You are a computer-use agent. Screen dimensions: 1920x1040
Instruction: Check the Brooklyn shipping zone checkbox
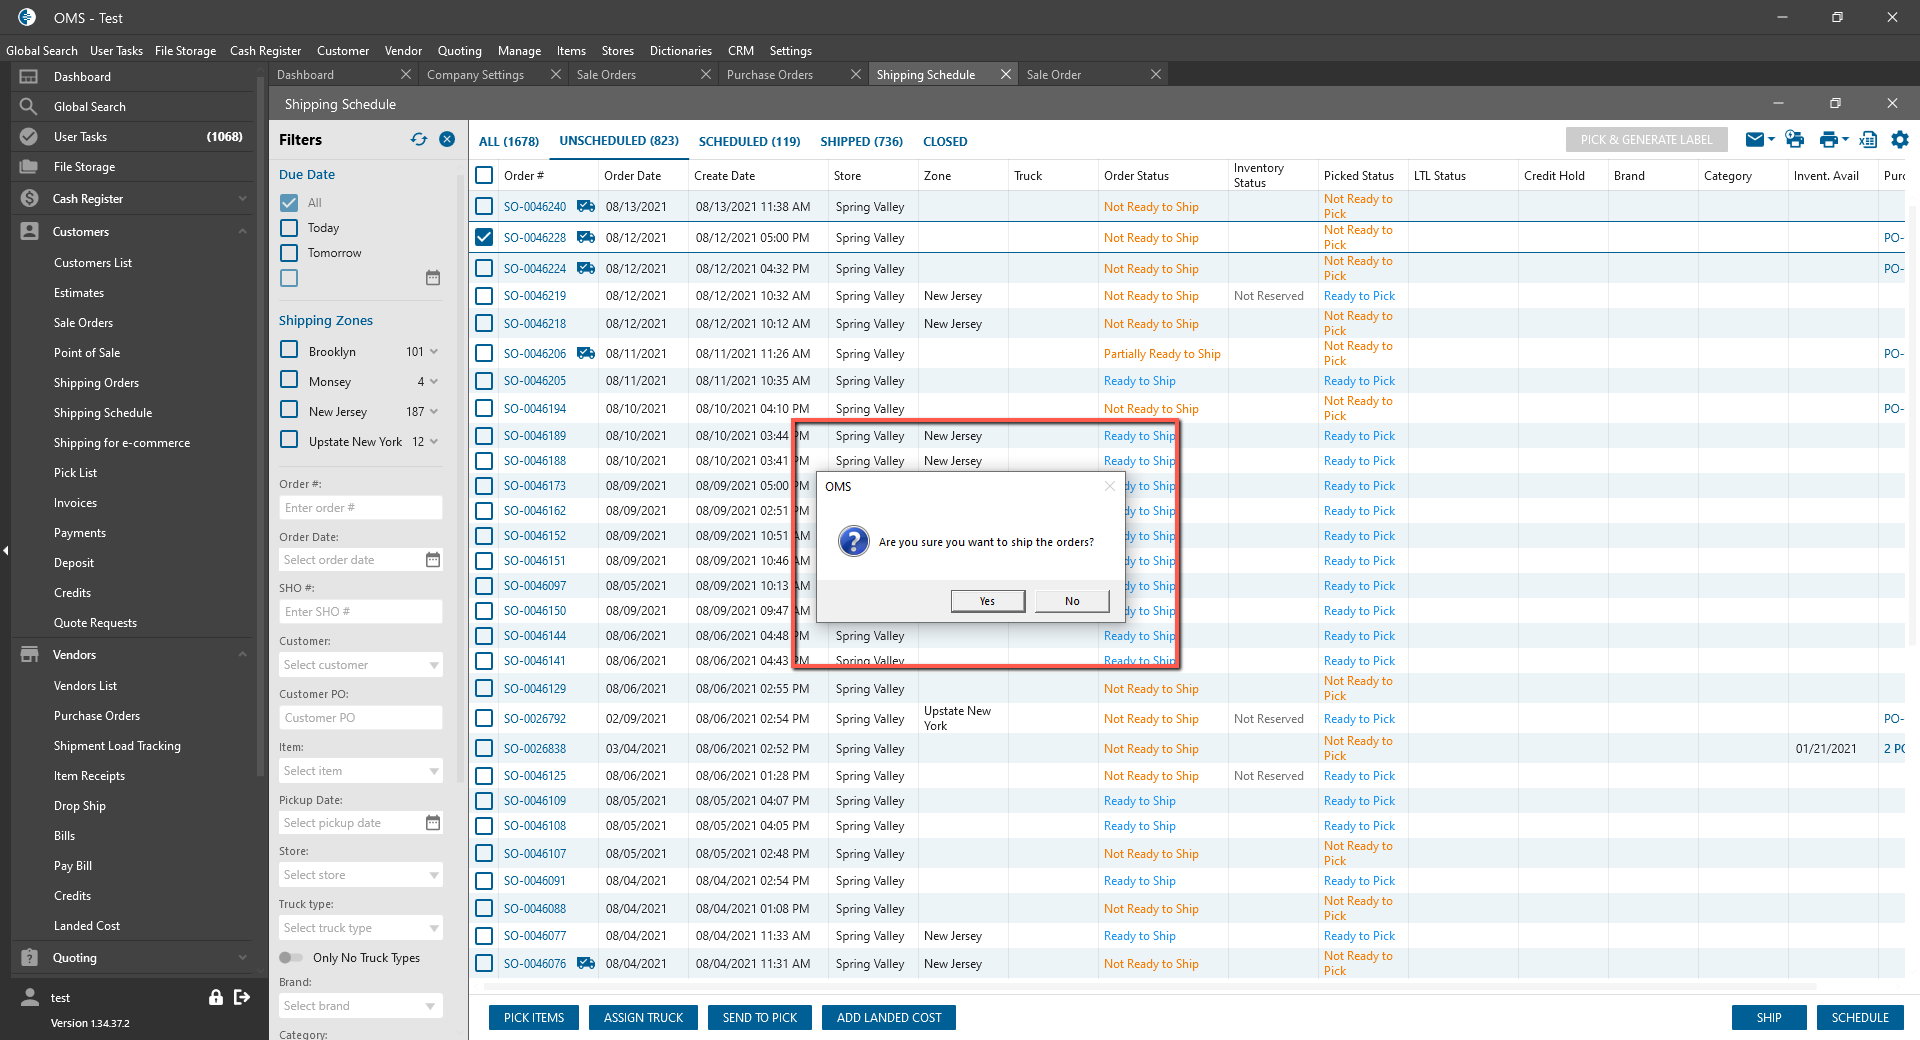click(289, 350)
